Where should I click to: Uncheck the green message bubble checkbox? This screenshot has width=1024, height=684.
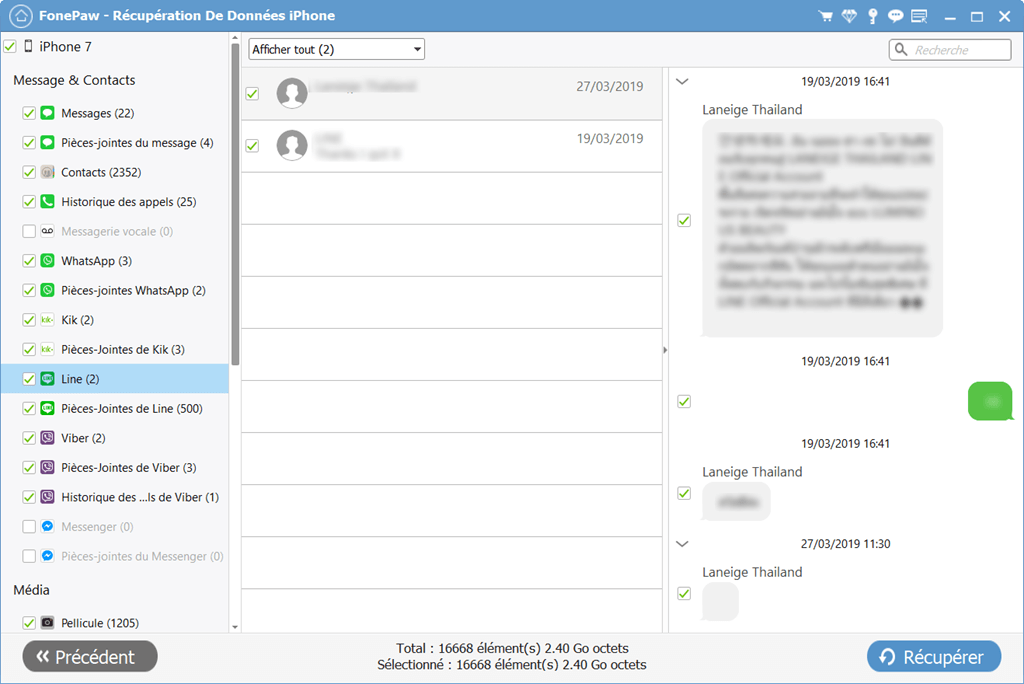(x=684, y=401)
